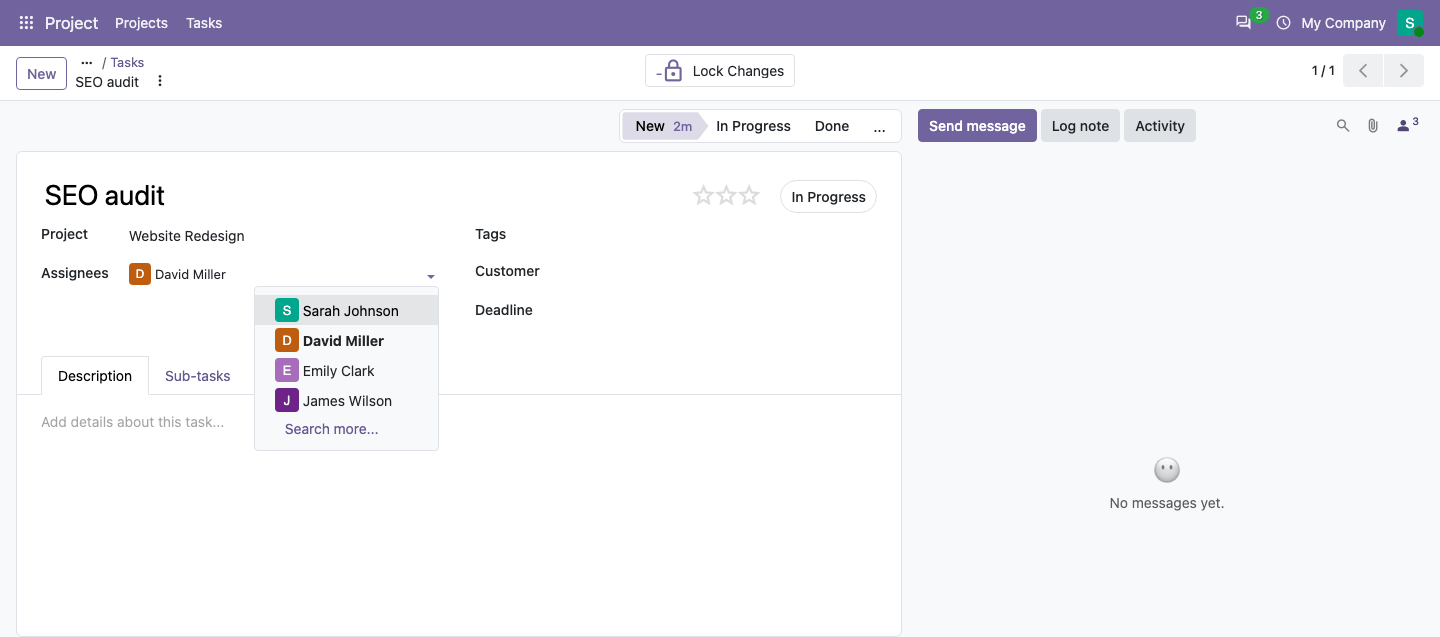Open the Tasks menu
The width and height of the screenshot is (1440, 637).
(x=204, y=22)
